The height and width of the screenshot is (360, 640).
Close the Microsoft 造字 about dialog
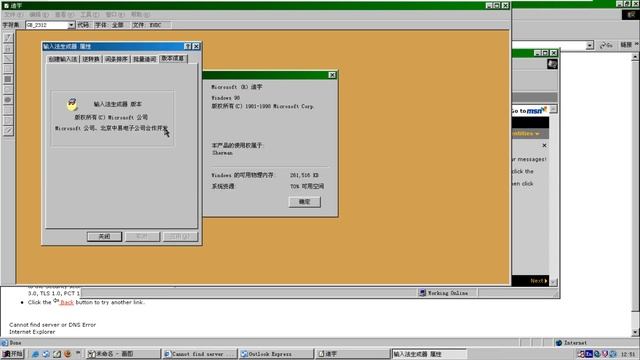tap(332, 75)
